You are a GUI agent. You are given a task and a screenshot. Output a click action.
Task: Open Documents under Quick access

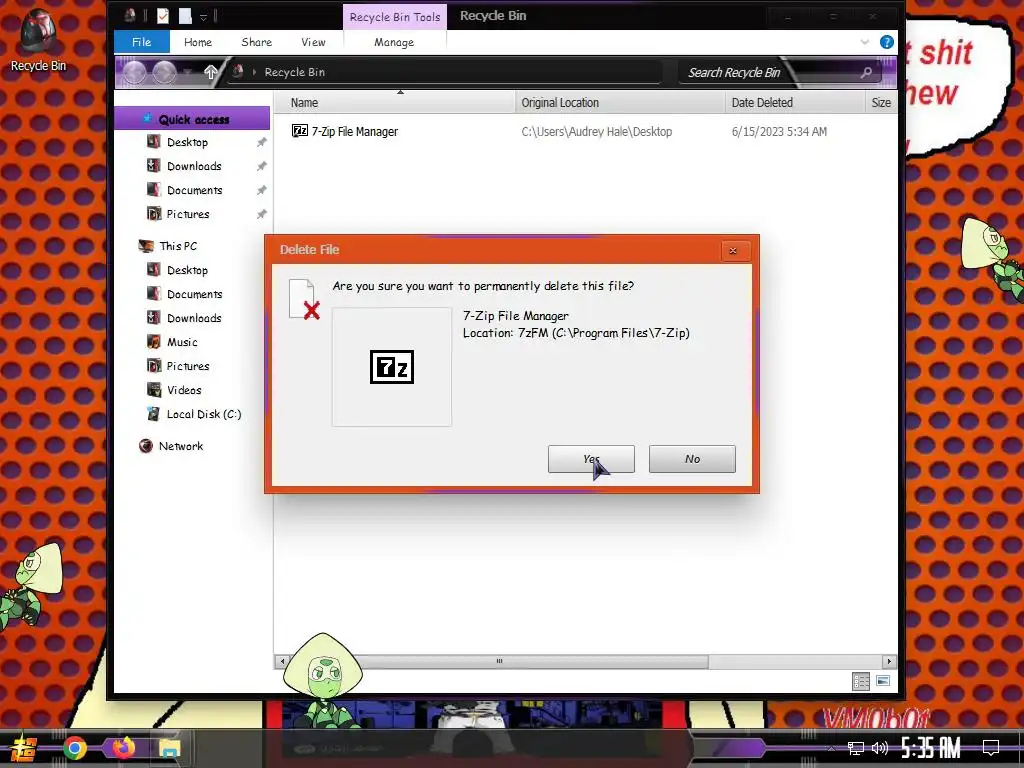[195, 191]
